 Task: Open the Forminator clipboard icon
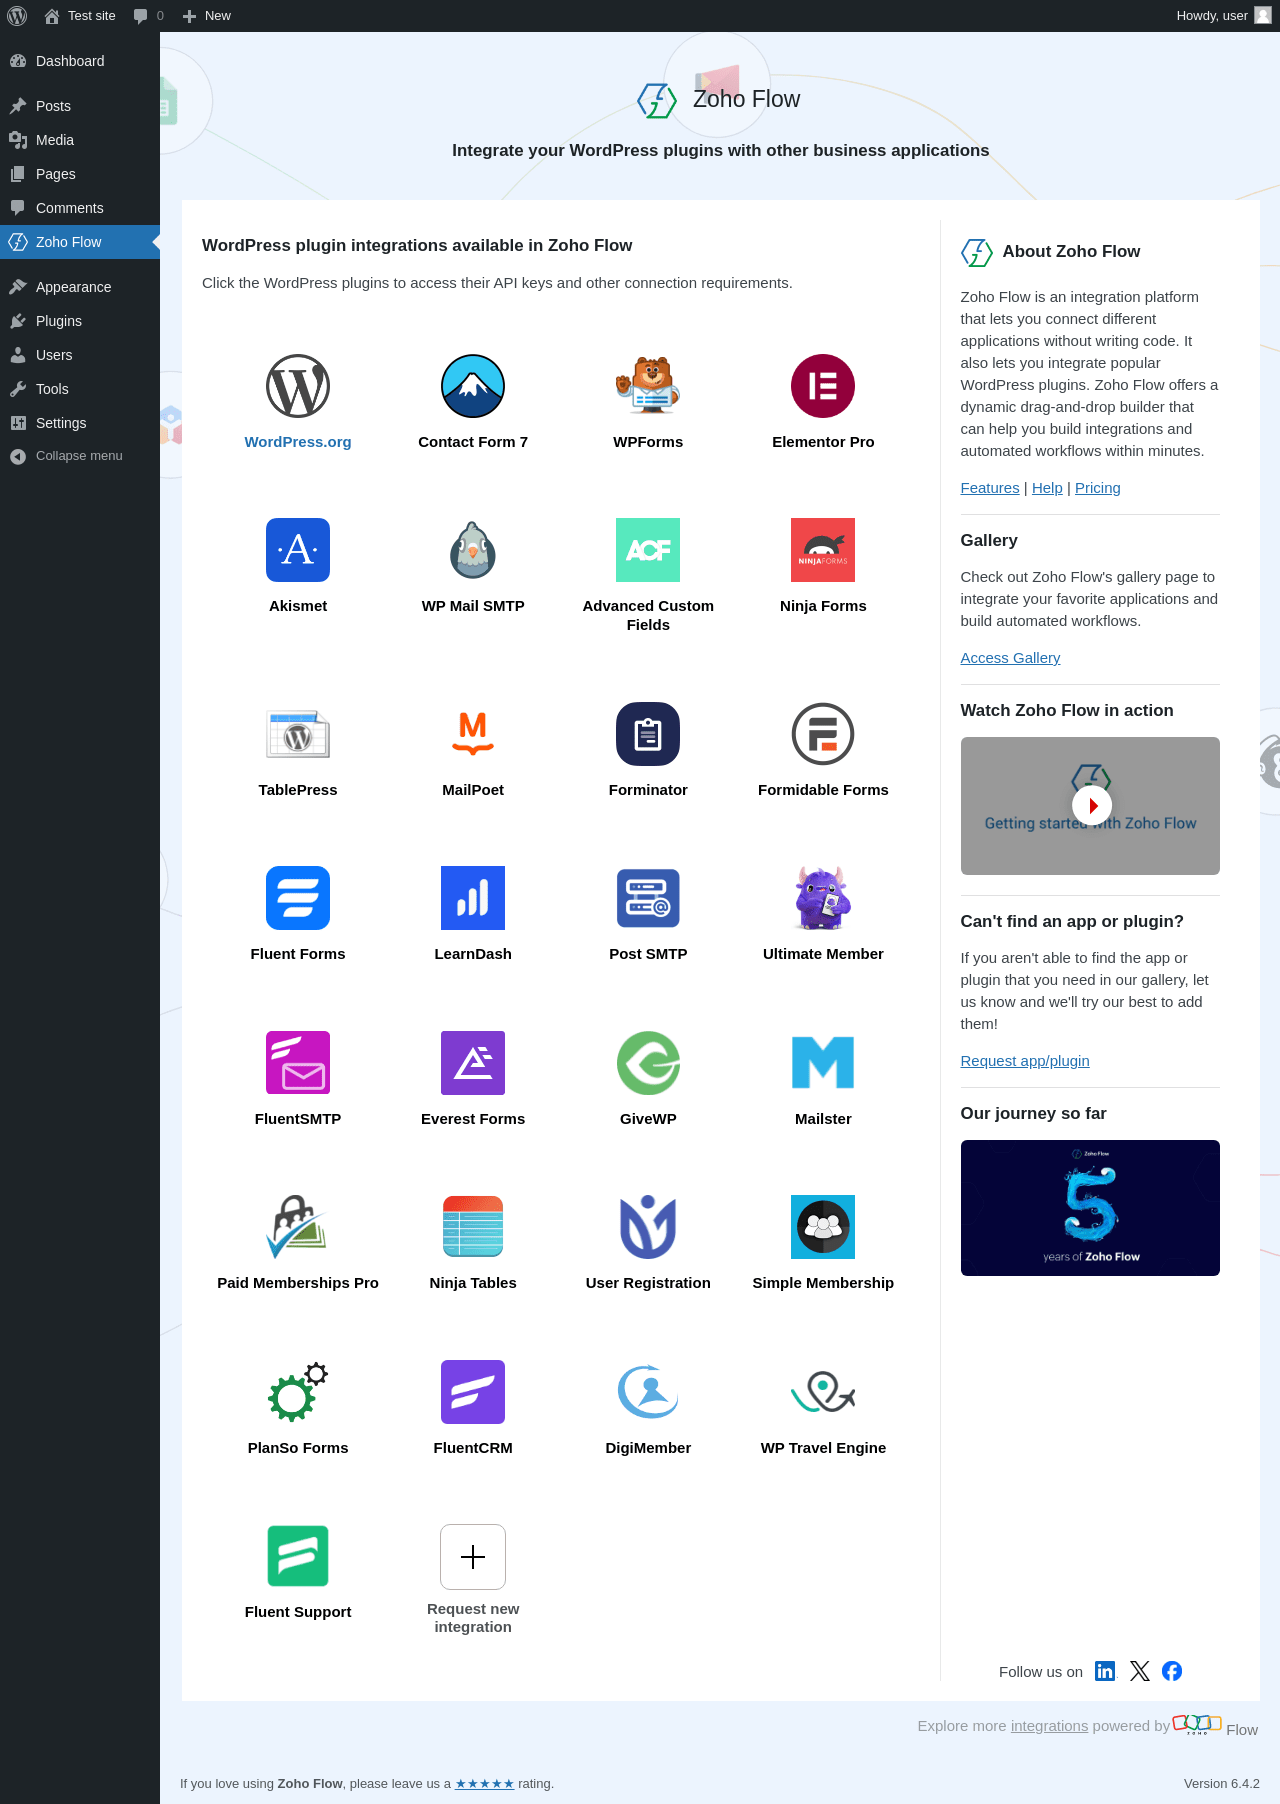[x=648, y=734]
